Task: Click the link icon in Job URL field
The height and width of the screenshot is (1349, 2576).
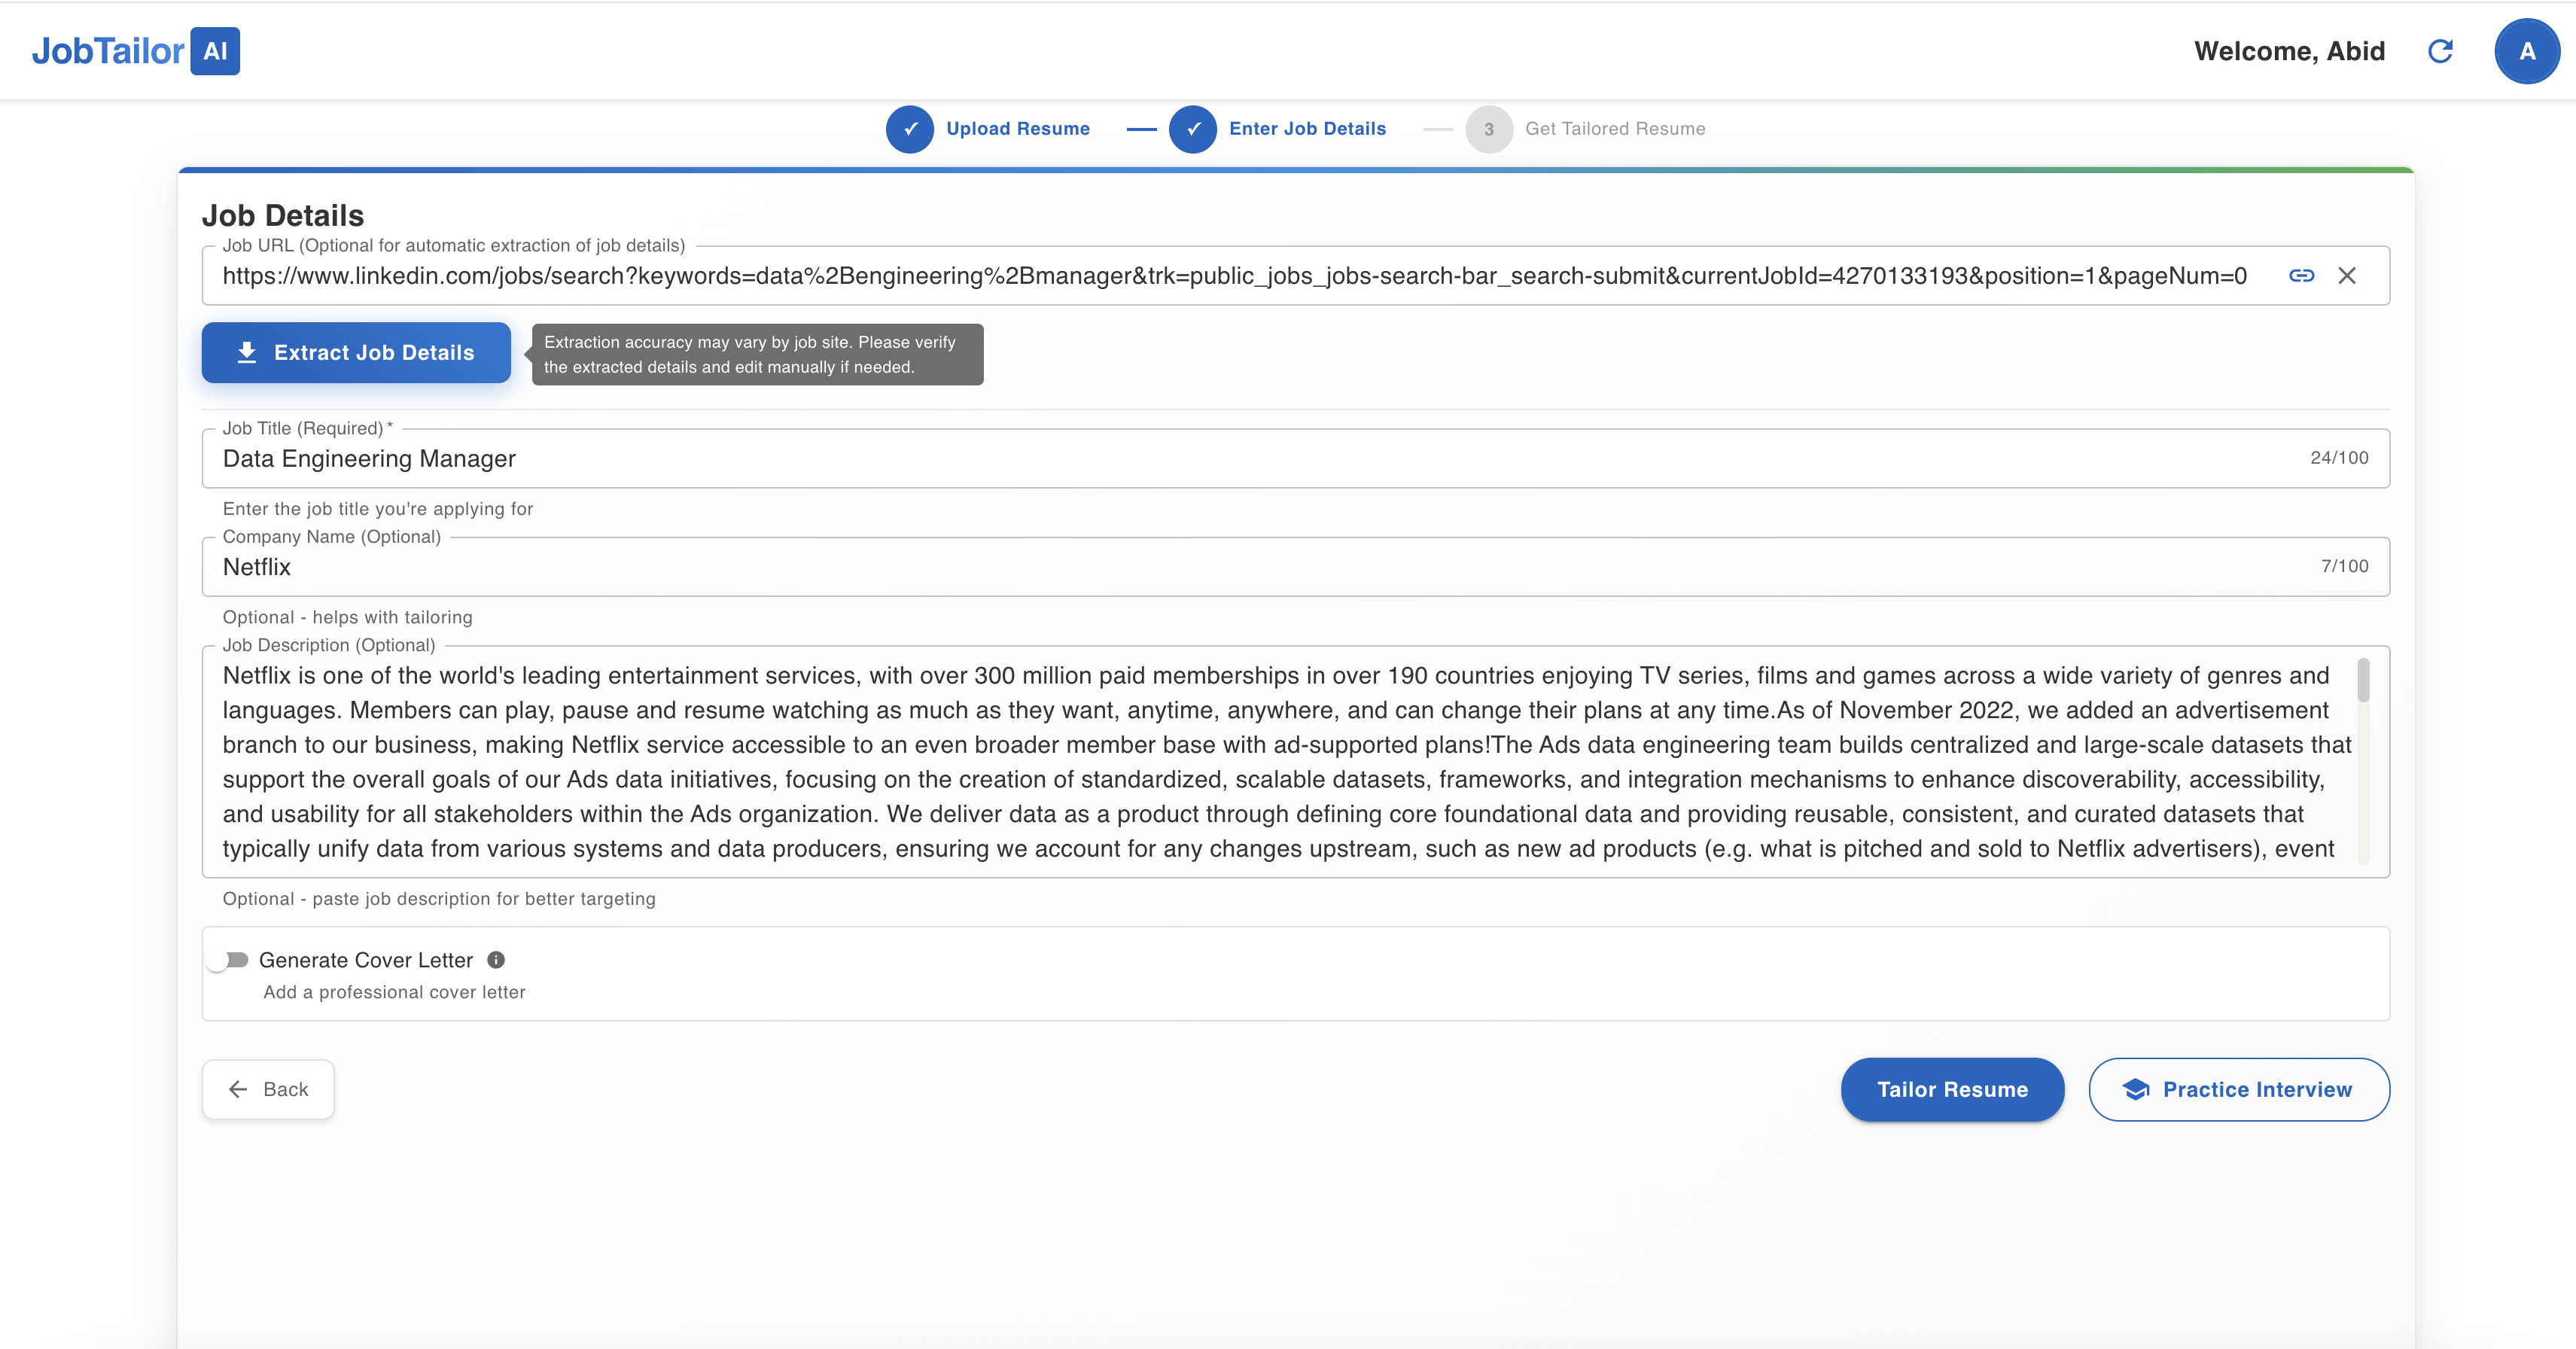Action: 2301,276
